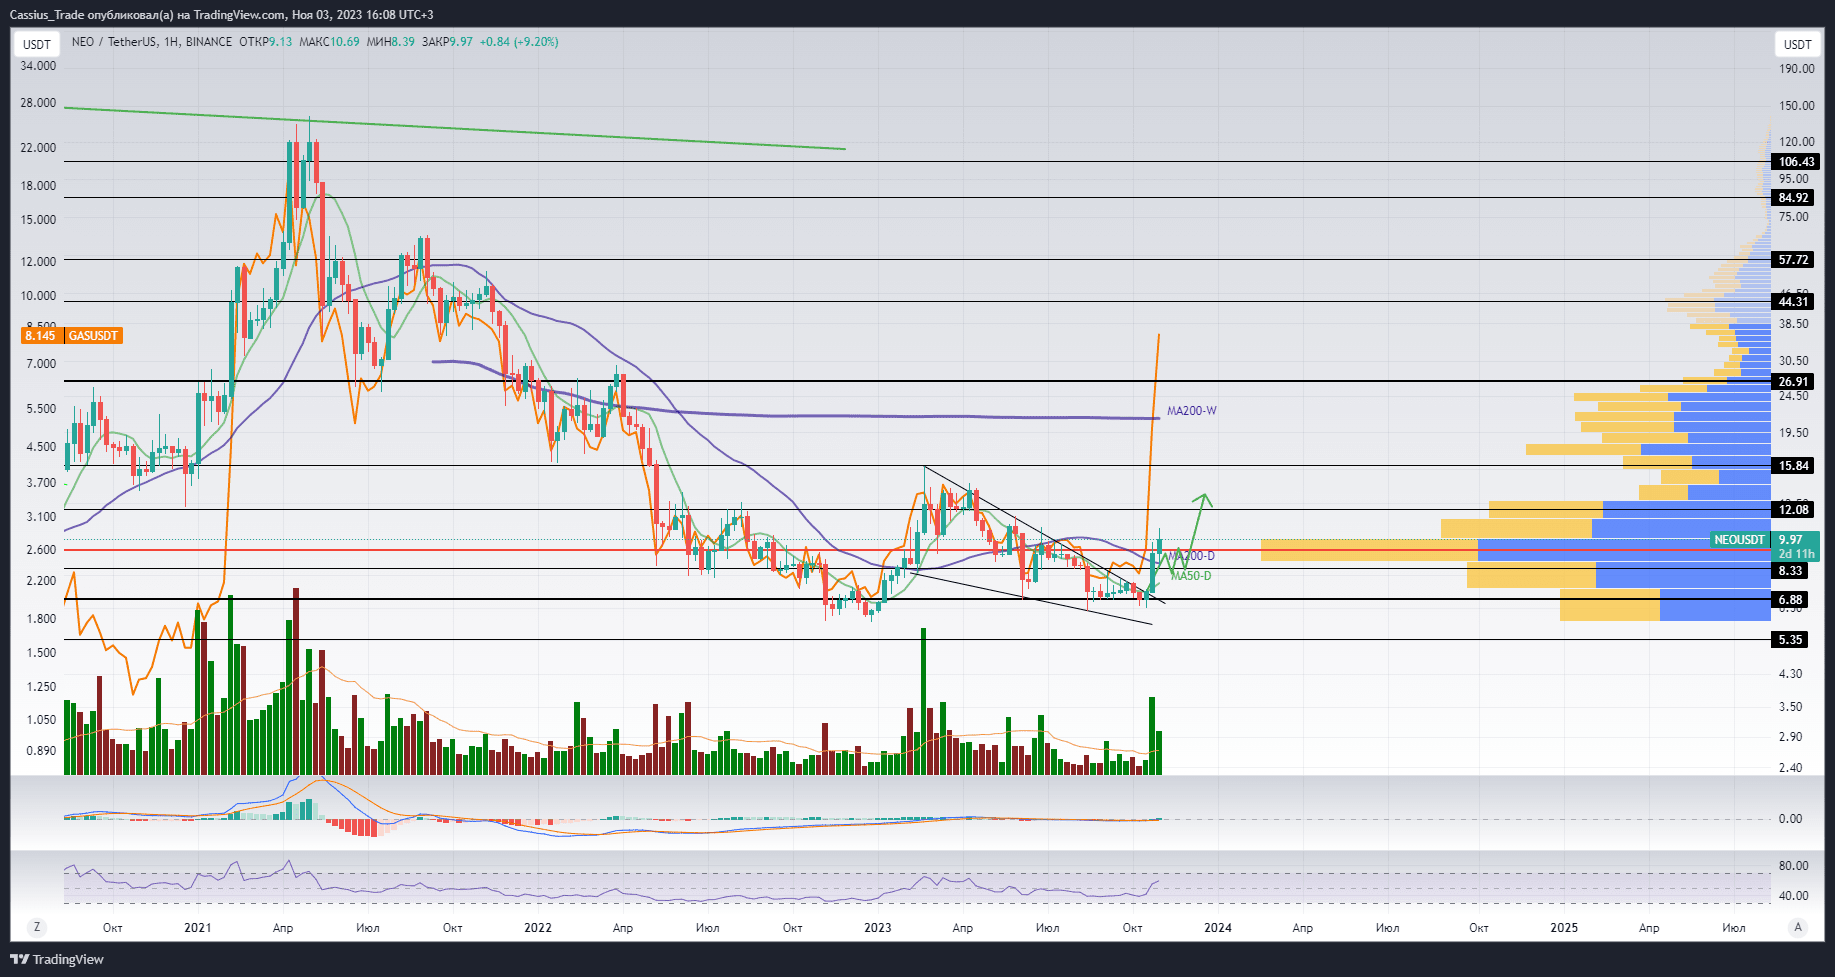Select the 12.08 horizontal level label
Screen dimensions: 1835x977
[x=1793, y=510]
